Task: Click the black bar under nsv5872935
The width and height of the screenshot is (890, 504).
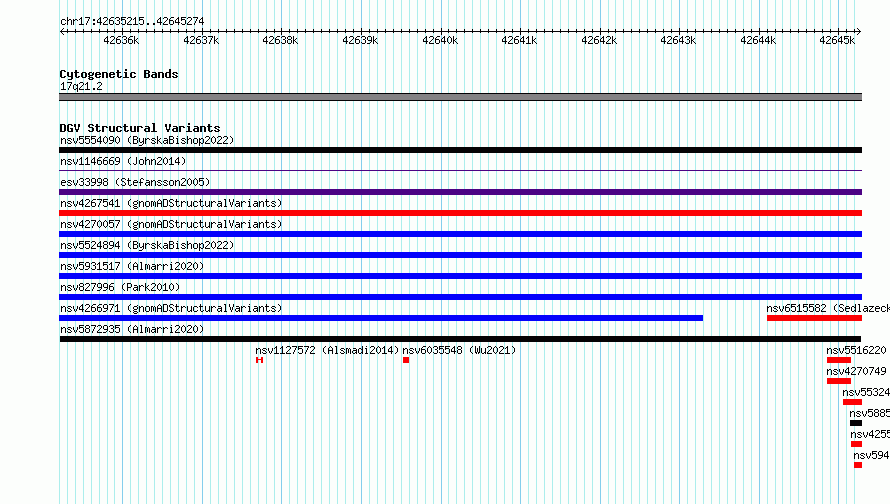Action: pos(460,339)
